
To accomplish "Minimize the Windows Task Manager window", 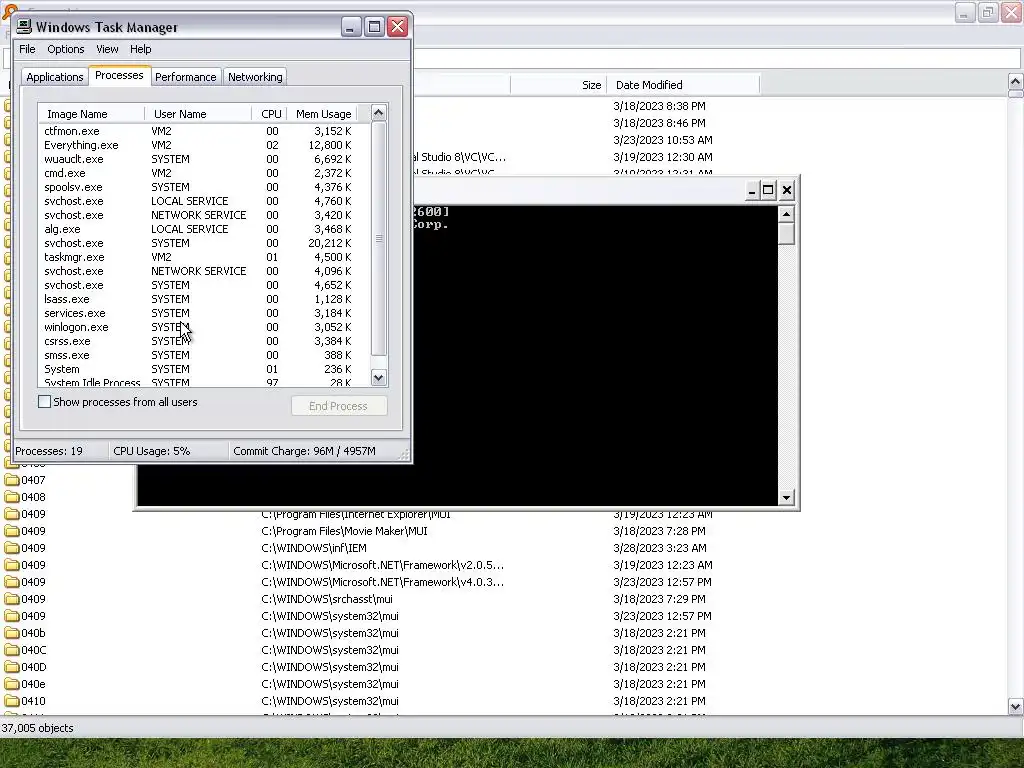I will (x=351, y=27).
